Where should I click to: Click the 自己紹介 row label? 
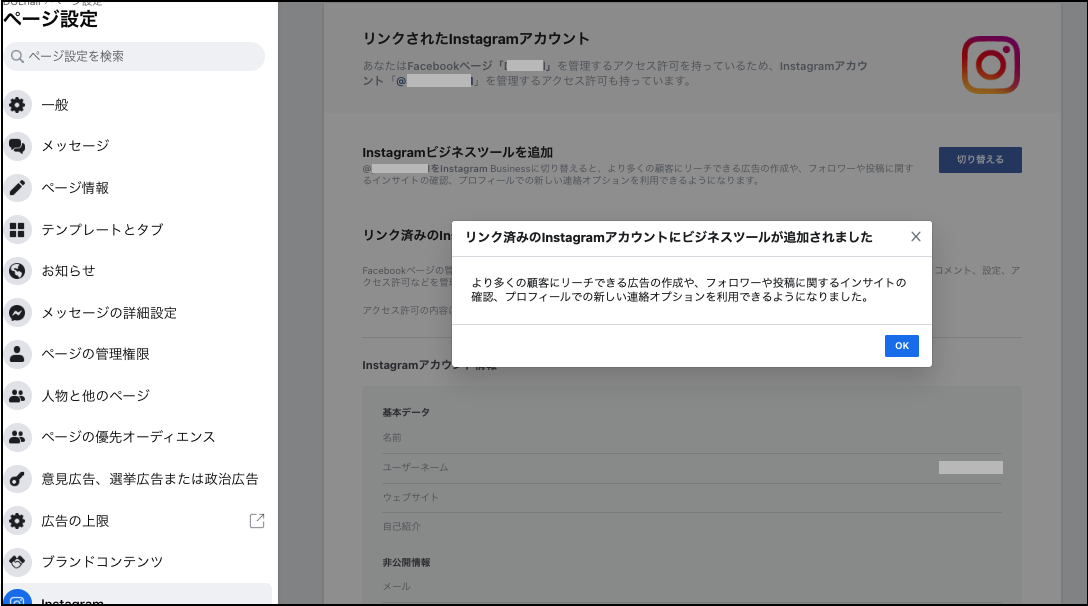coord(402,526)
